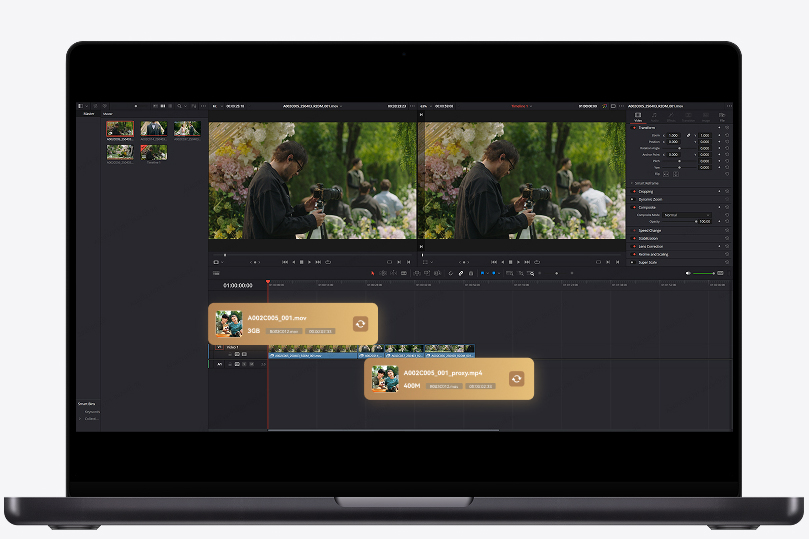Click the convert icon on A002C005_001_proxy.mp4 card
The height and width of the screenshot is (539, 809).
(x=516, y=379)
